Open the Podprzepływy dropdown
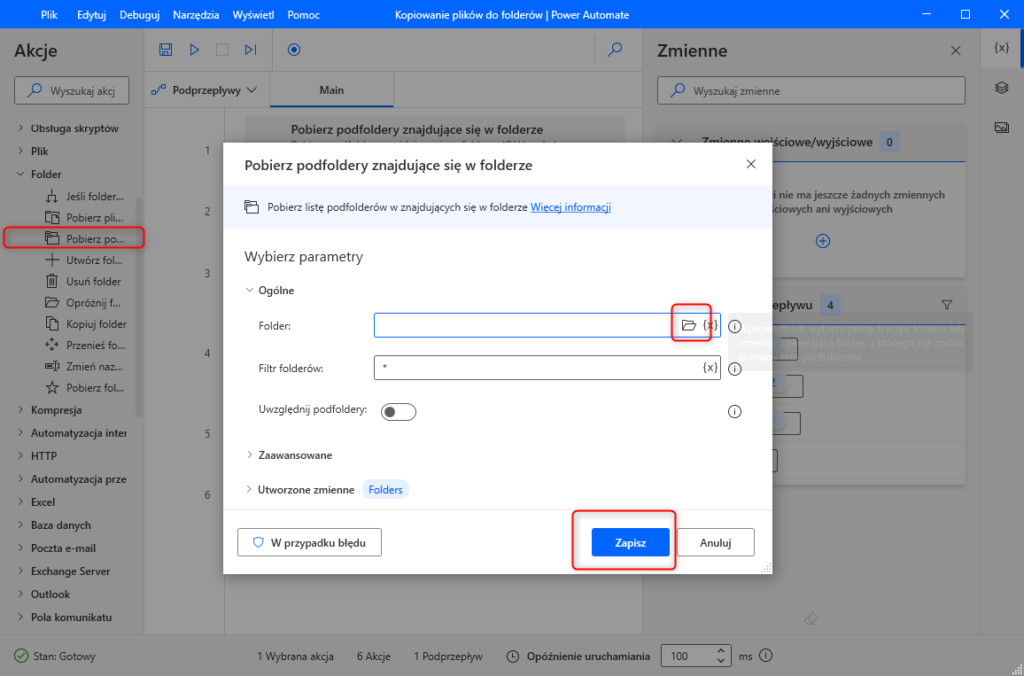Image resolution: width=1024 pixels, height=676 pixels. (x=204, y=90)
